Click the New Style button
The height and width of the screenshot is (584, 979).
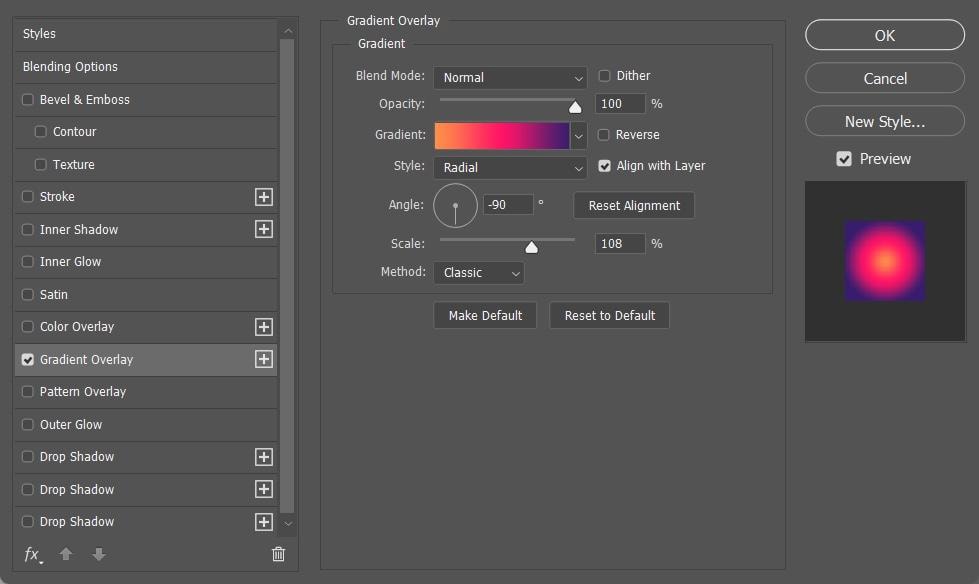tap(885, 121)
